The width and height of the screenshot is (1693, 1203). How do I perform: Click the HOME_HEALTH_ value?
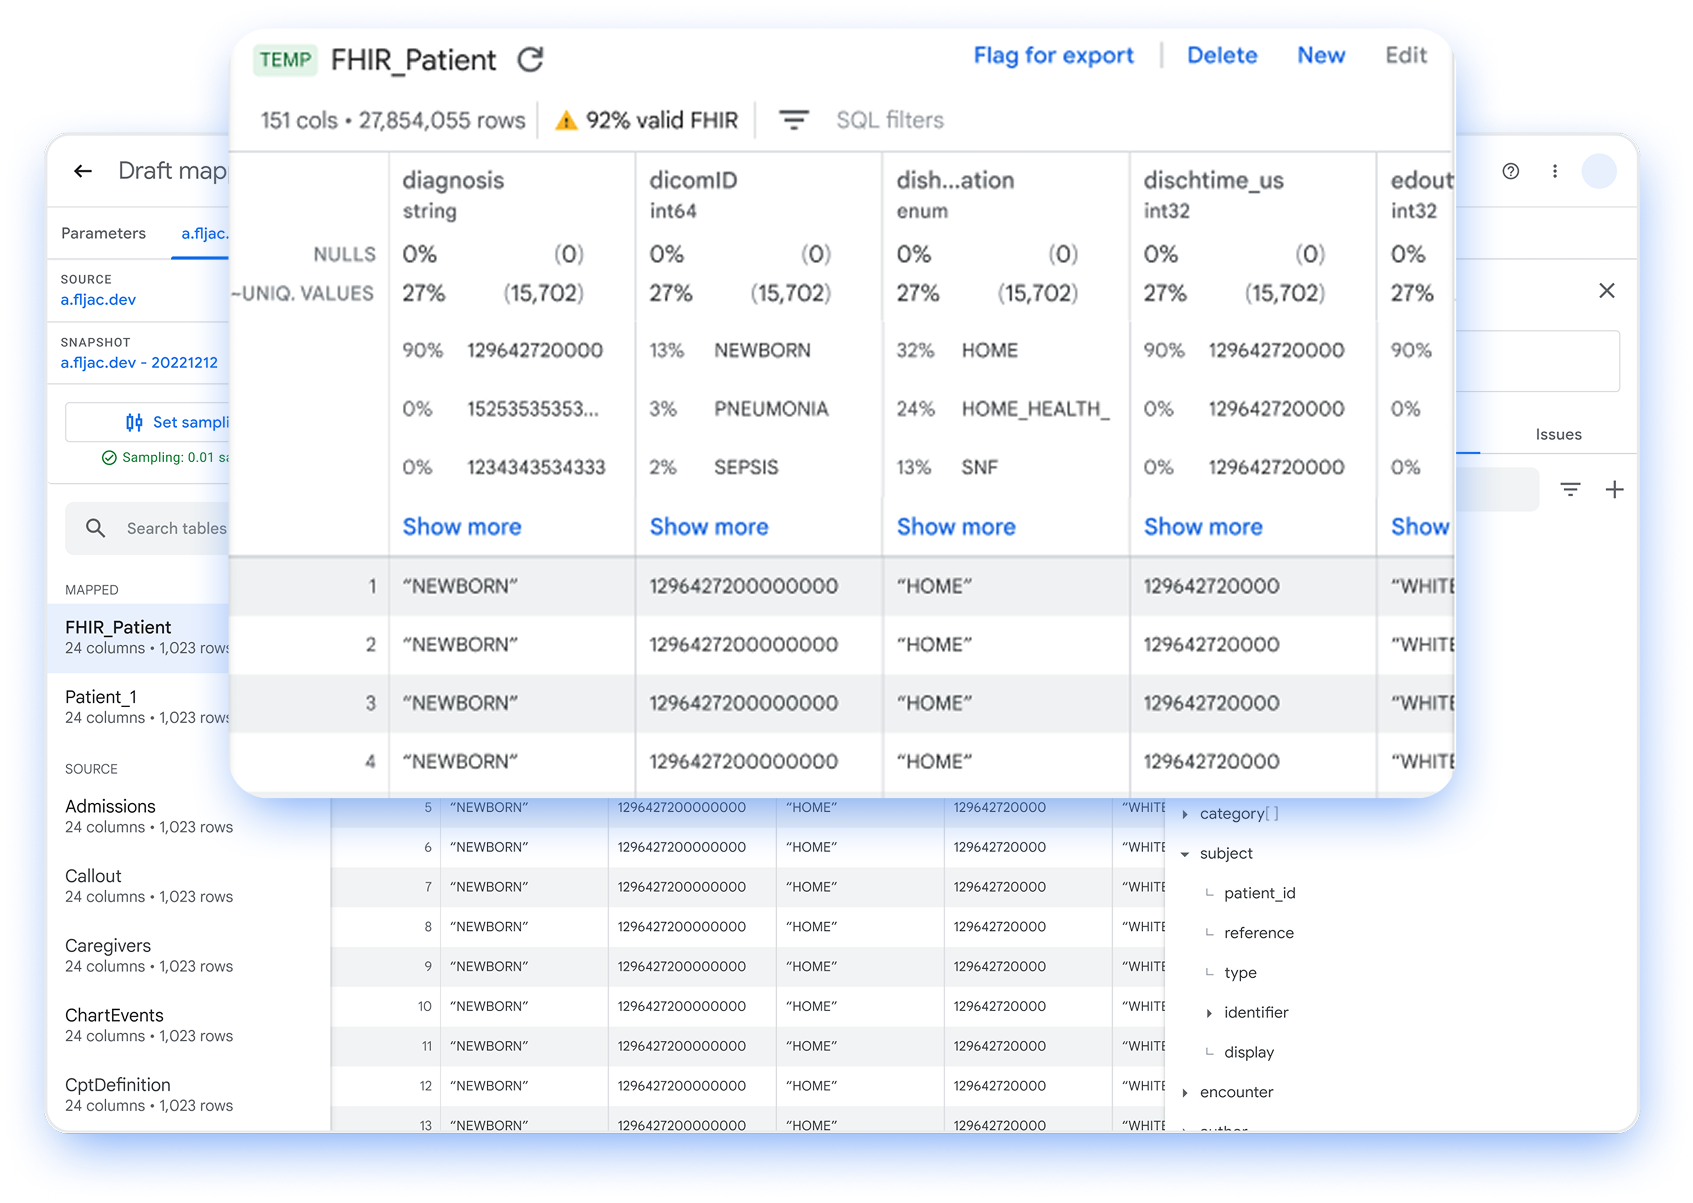(1035, 409)
